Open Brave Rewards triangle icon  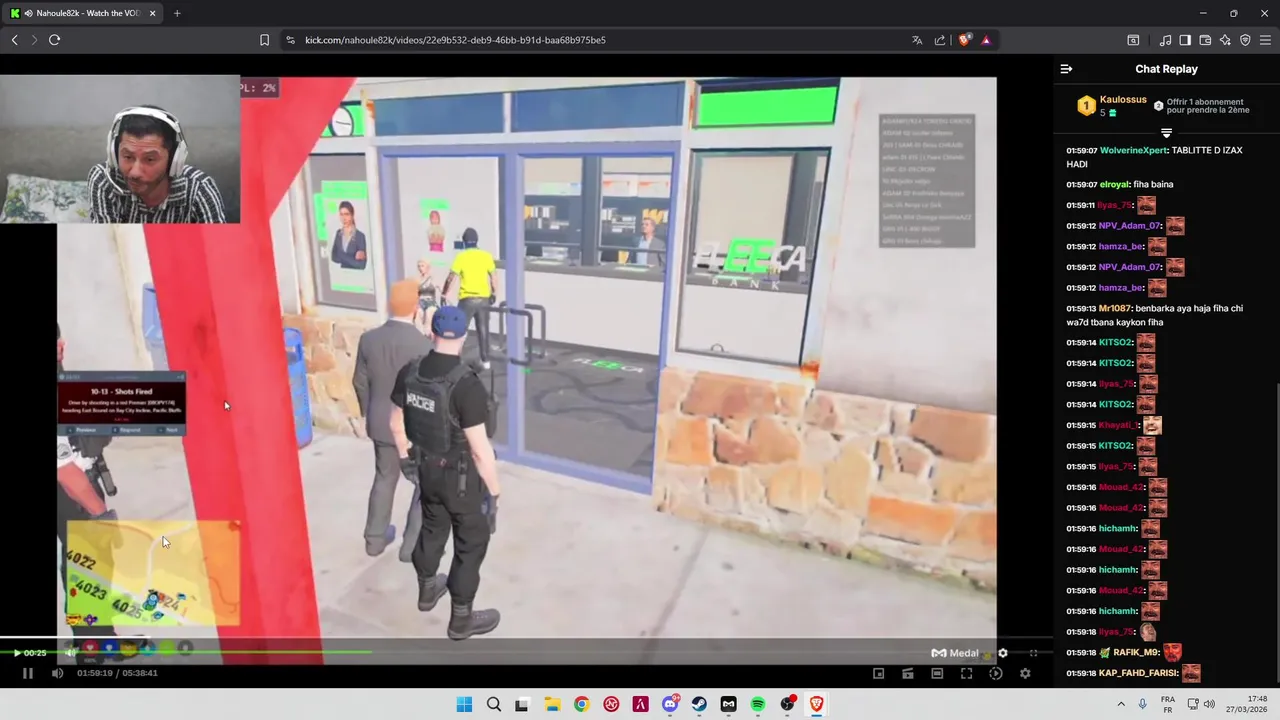(986, 40)
